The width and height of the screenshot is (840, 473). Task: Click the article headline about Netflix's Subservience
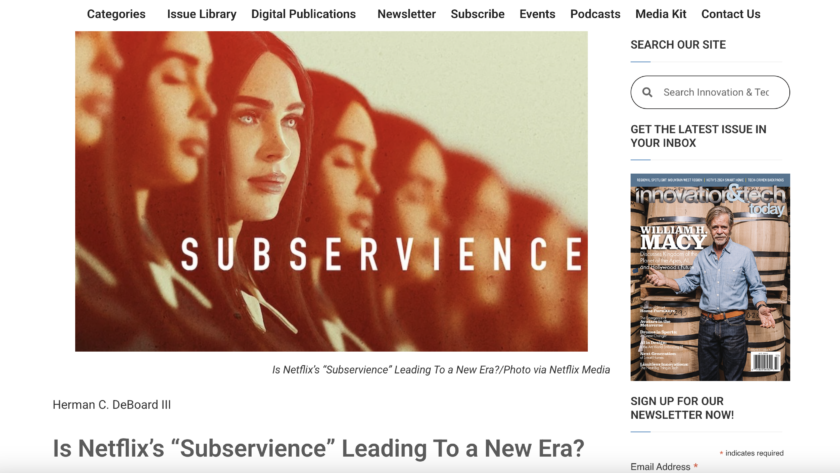click(x=318, y=448)
